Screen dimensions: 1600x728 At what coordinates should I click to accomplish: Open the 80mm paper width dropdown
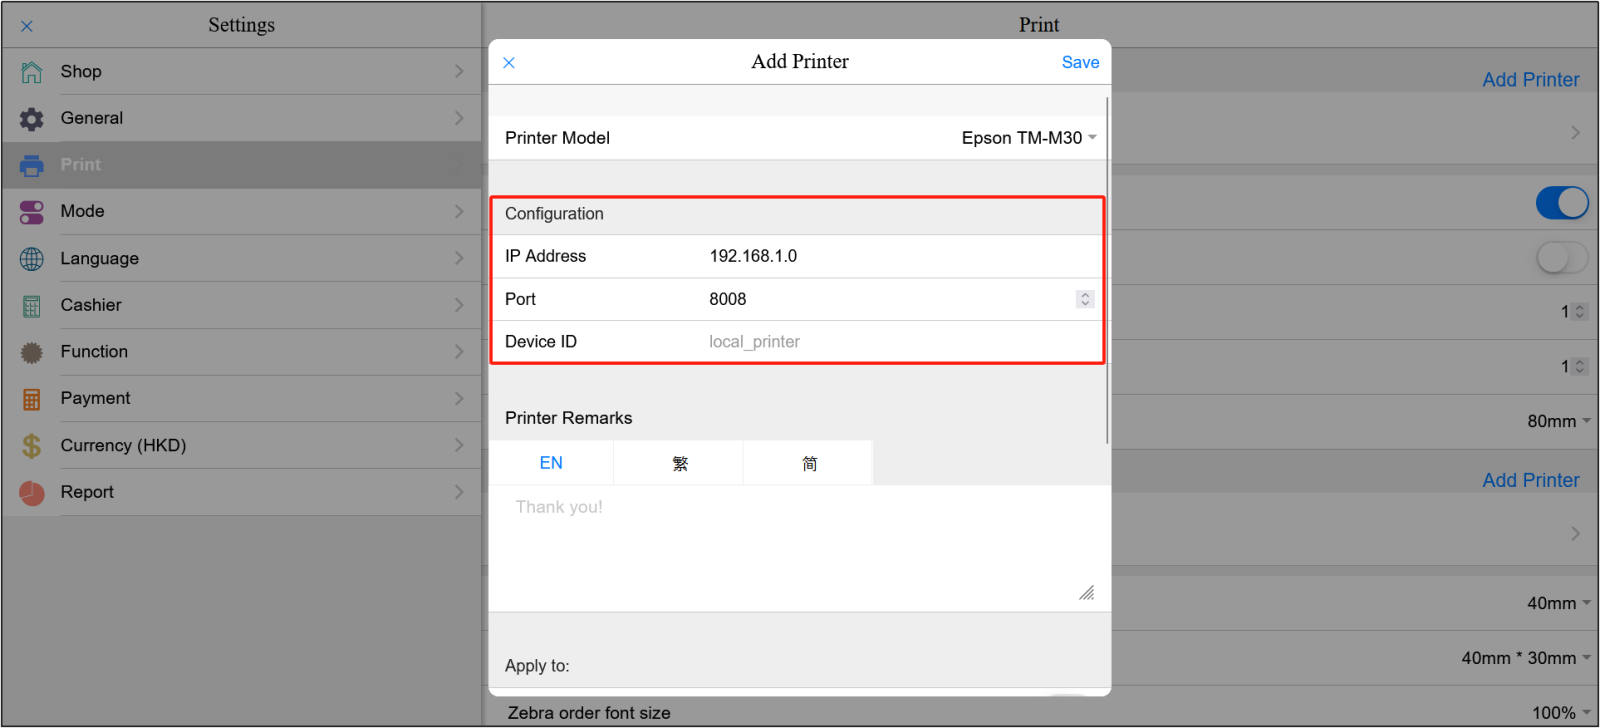coord(1558,422)
